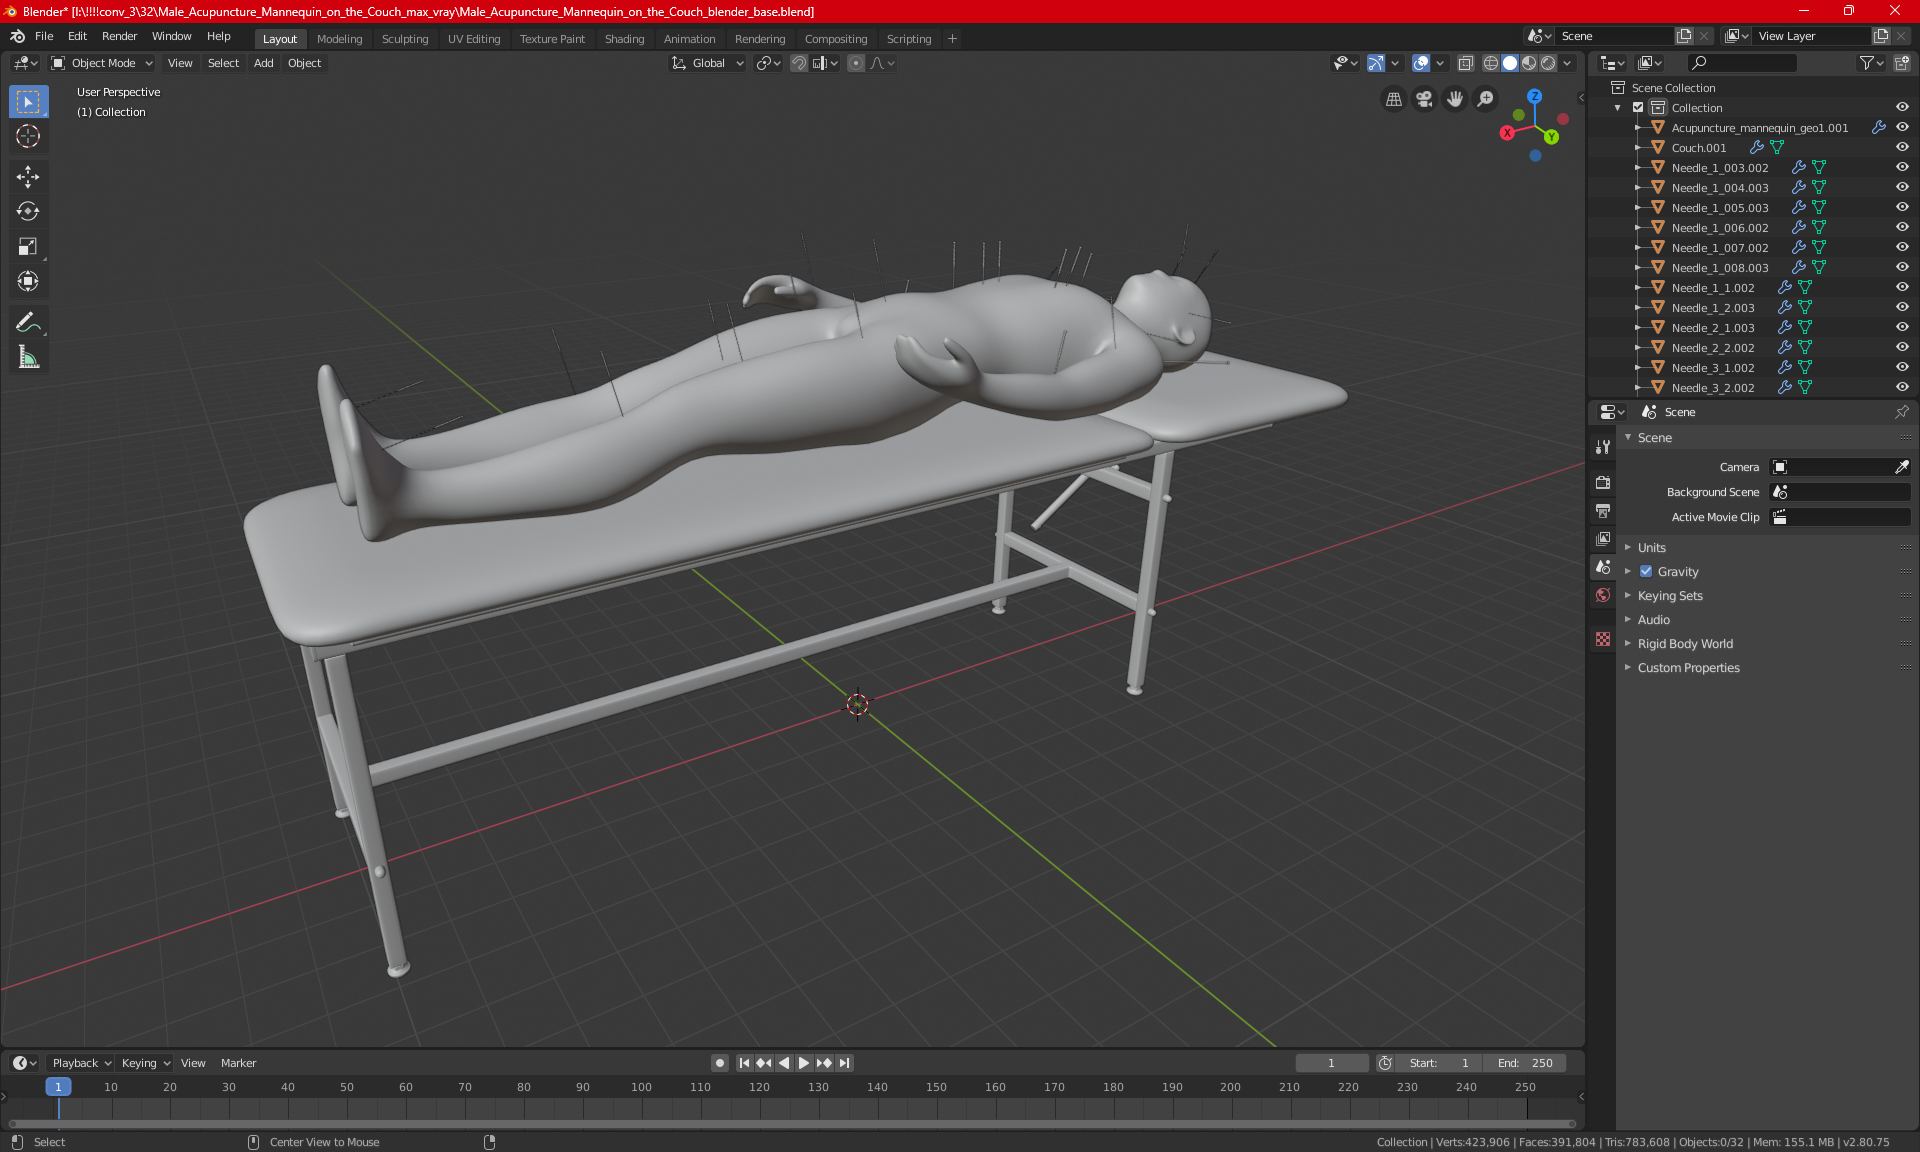Screen dimensions: 1920x1152
Task: Select Needle_3_2.002 in outliner
Action: tap(1712, 388)
